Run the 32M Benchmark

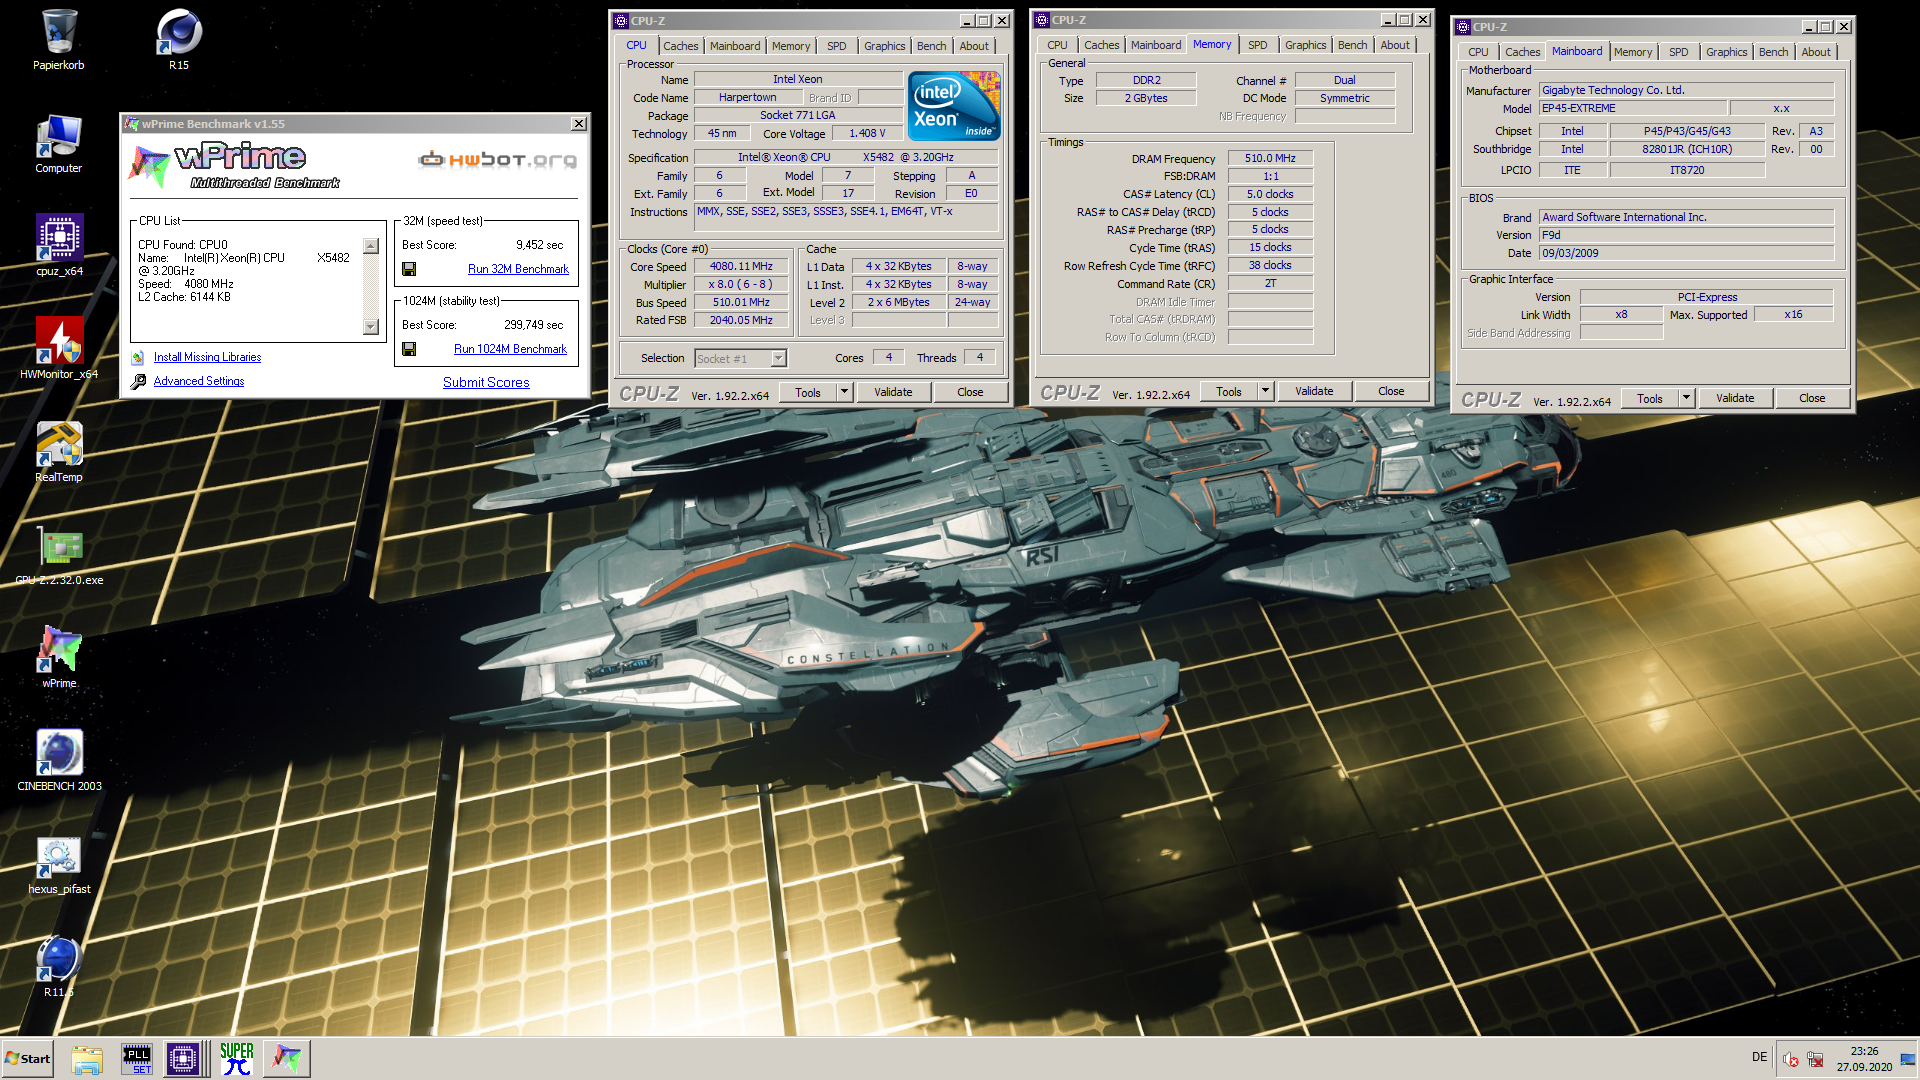[518, 269]
